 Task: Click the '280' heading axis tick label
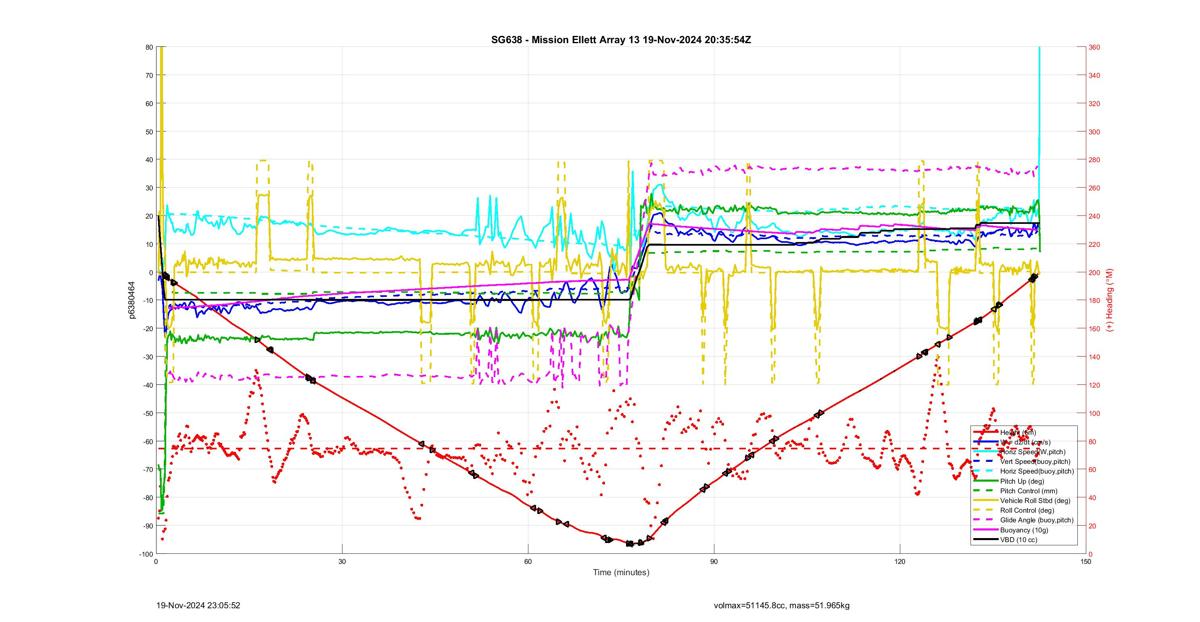click(x=1094, y=160)
